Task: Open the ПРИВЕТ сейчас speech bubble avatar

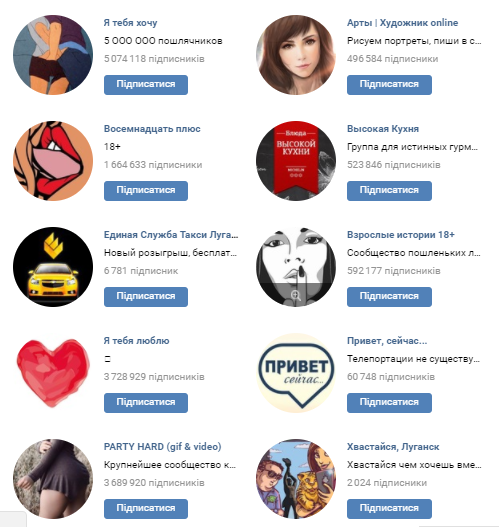Action: click(296, 373)
